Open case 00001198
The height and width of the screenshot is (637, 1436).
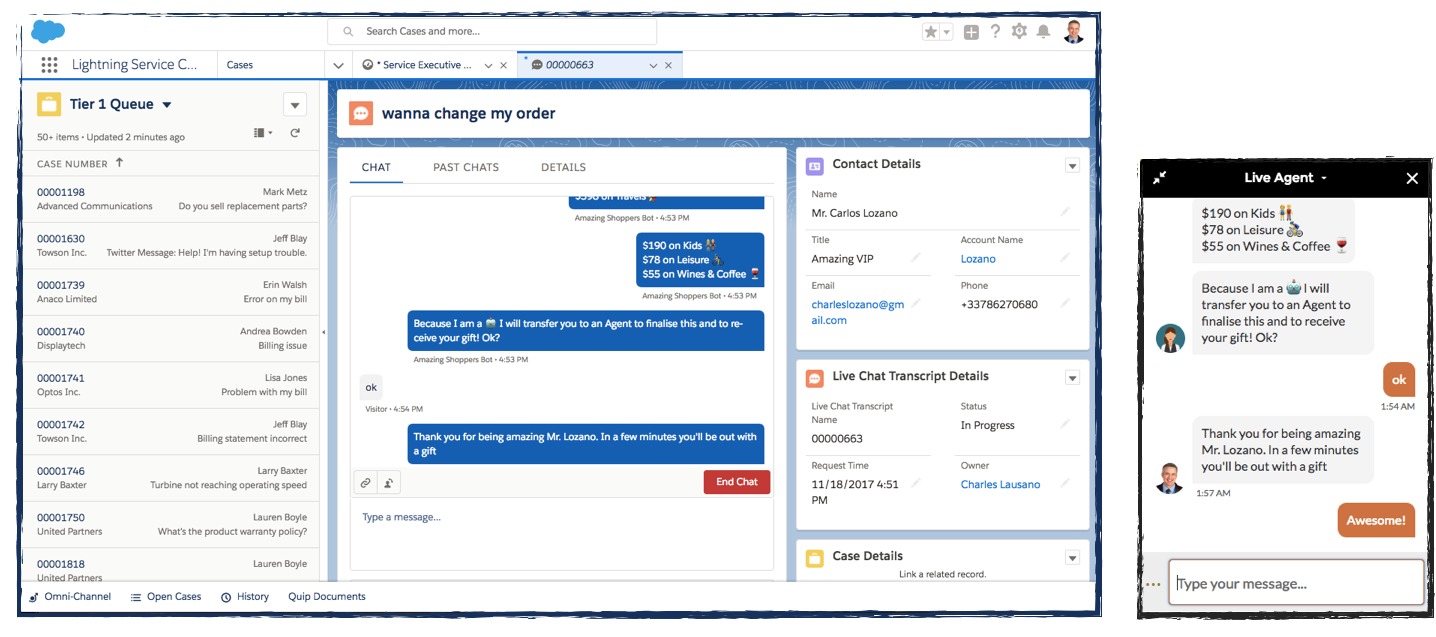coord(61,192)
